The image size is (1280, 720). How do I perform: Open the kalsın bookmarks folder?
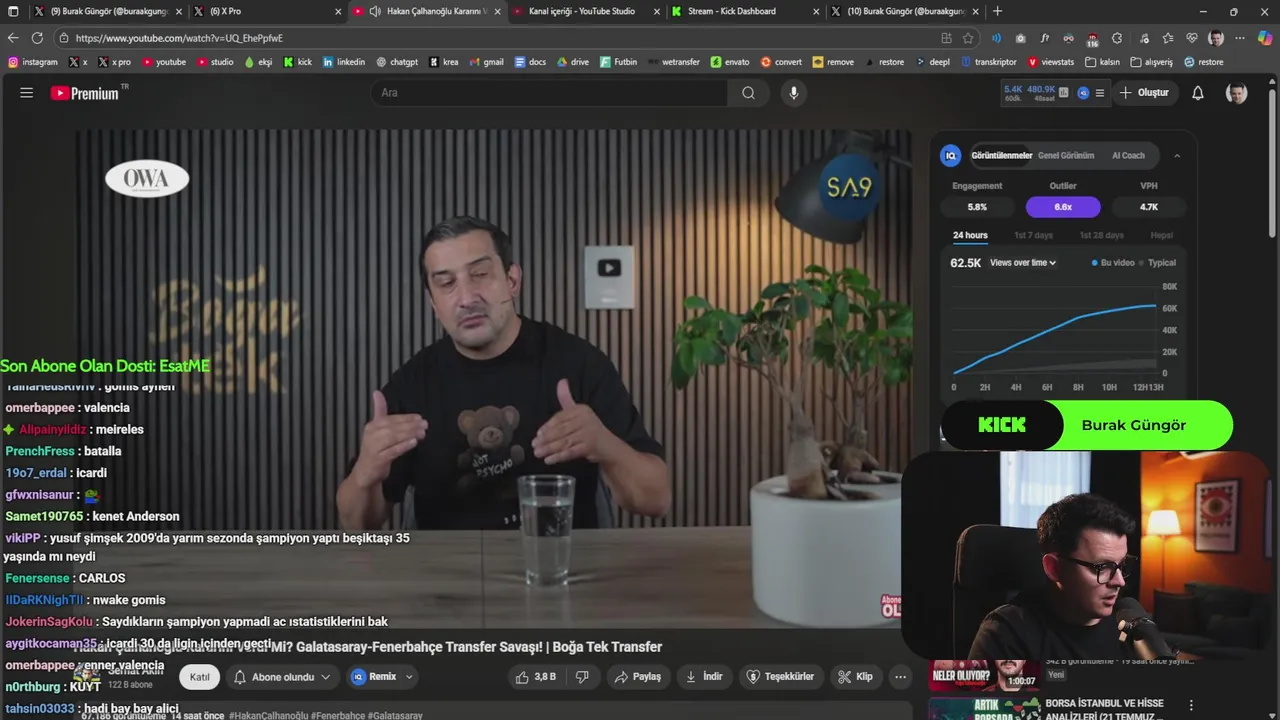tap(1102, 62)
